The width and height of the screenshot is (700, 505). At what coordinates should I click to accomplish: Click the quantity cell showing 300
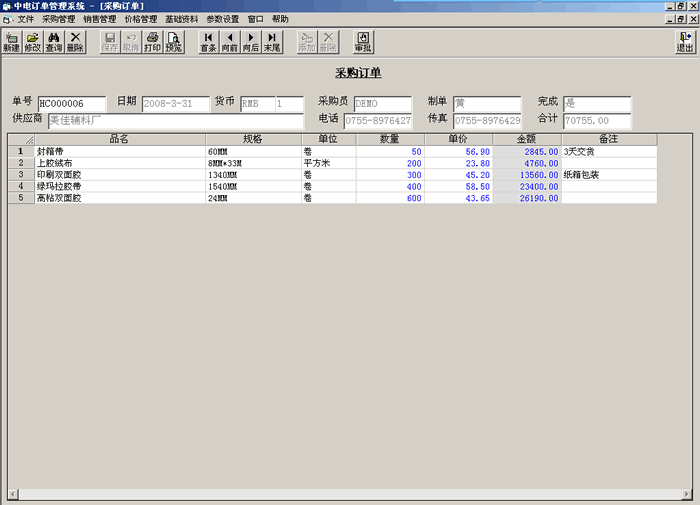[390, 175]
